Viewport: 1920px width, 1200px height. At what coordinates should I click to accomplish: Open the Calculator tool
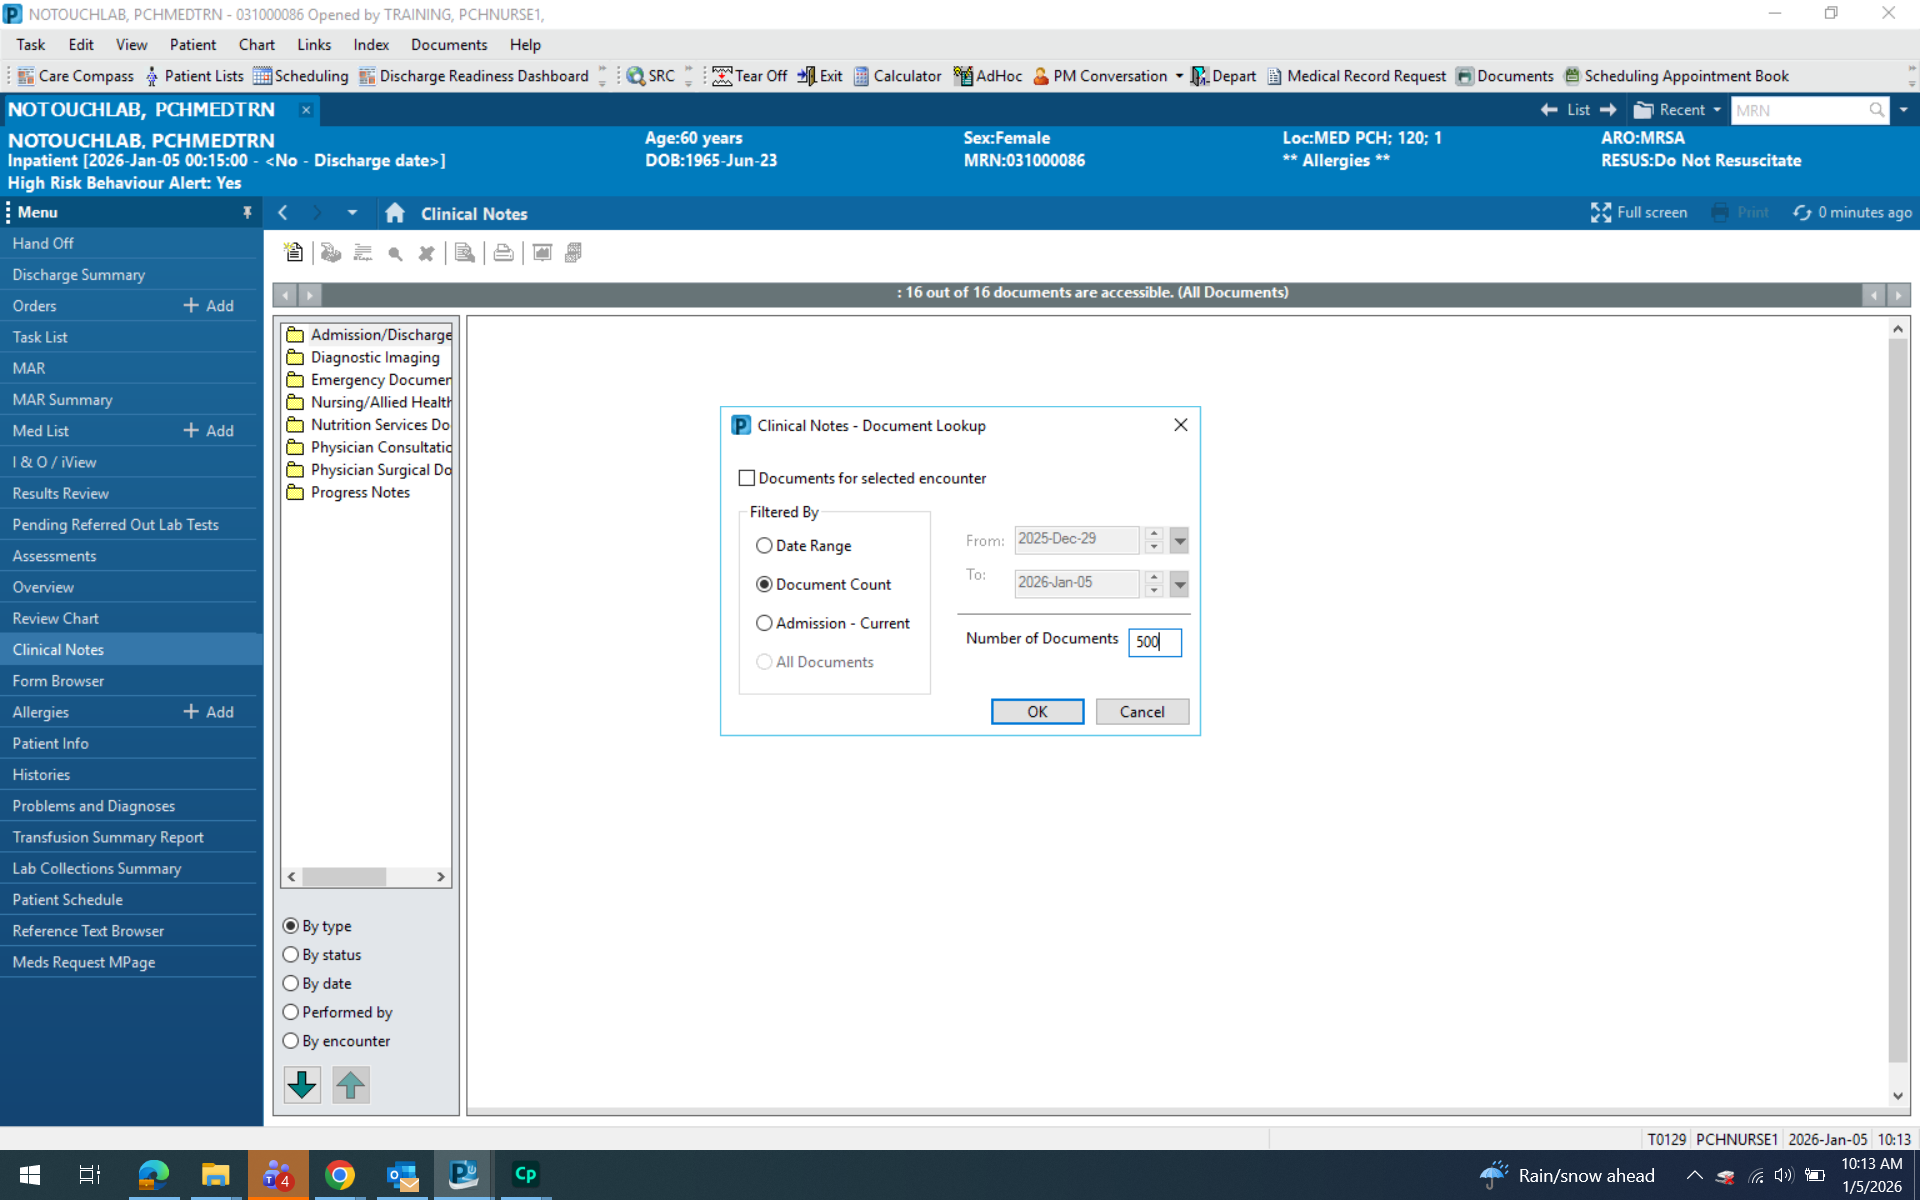pos(896,76)
